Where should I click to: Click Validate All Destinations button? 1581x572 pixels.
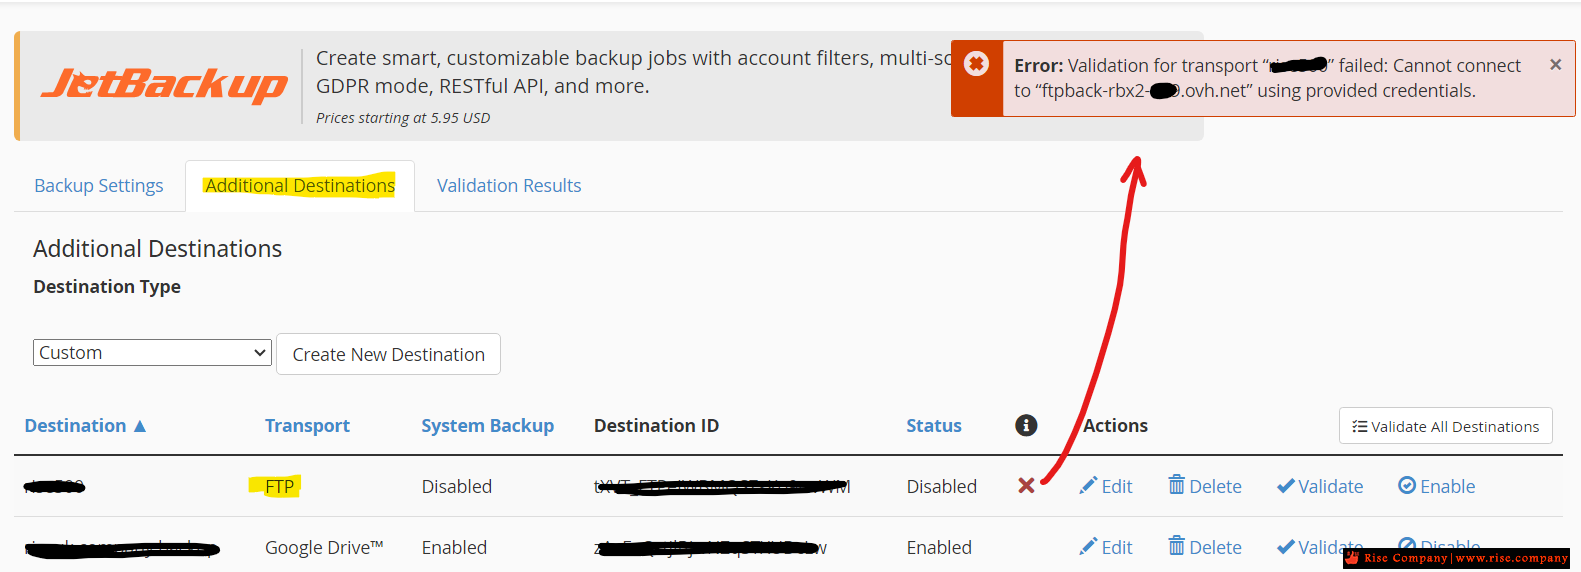tap(1446, 426)
